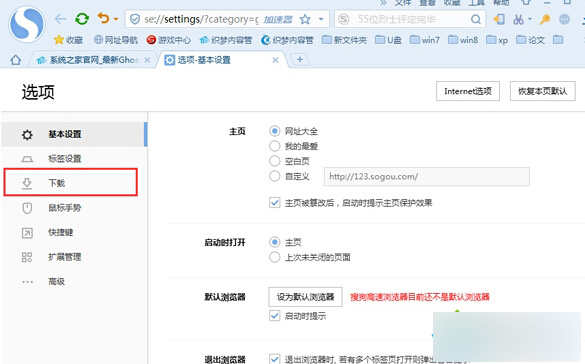Open the screenshot tool dropdown arrow
Viewport: 585px width, 364px height.
(530, 19)
